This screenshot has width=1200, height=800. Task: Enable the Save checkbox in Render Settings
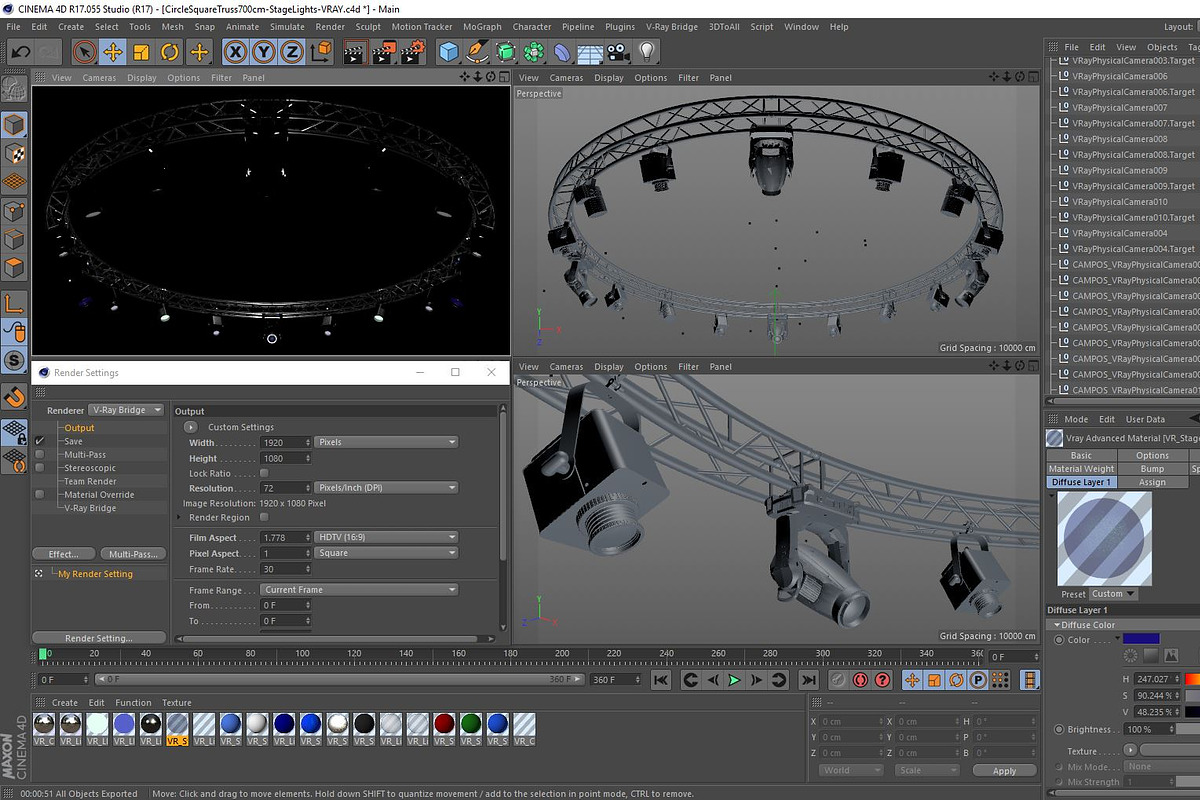40,441
